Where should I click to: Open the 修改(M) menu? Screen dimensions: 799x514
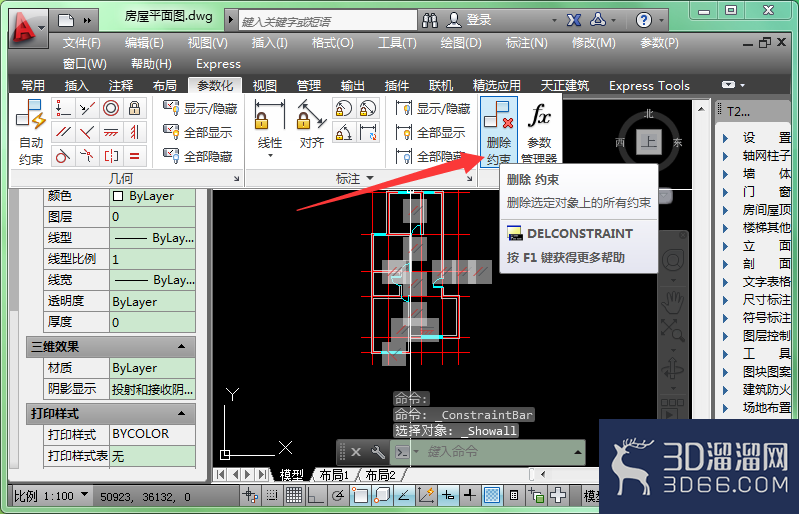point(594,43)
